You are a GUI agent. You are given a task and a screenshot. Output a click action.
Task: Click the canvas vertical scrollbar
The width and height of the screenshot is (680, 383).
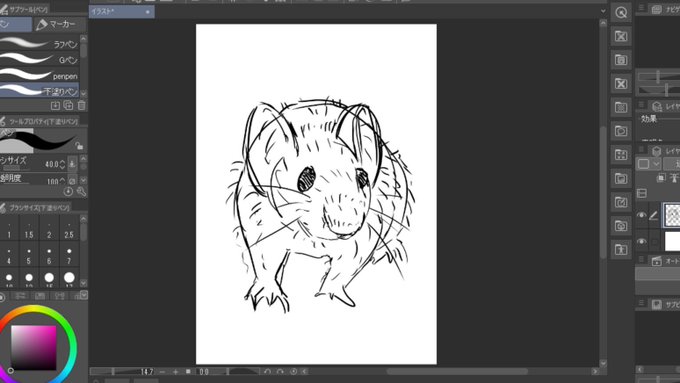(x=603, y=192)
